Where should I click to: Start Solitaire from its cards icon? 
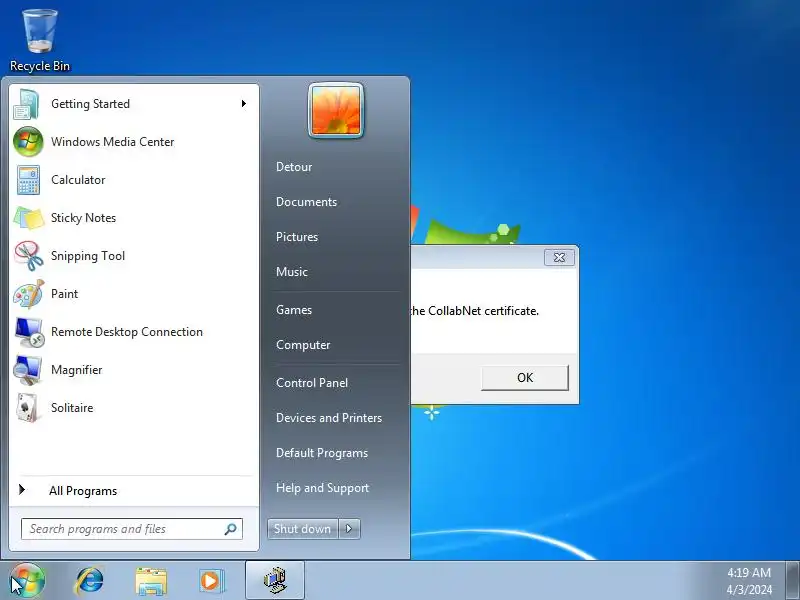point(28,408)
